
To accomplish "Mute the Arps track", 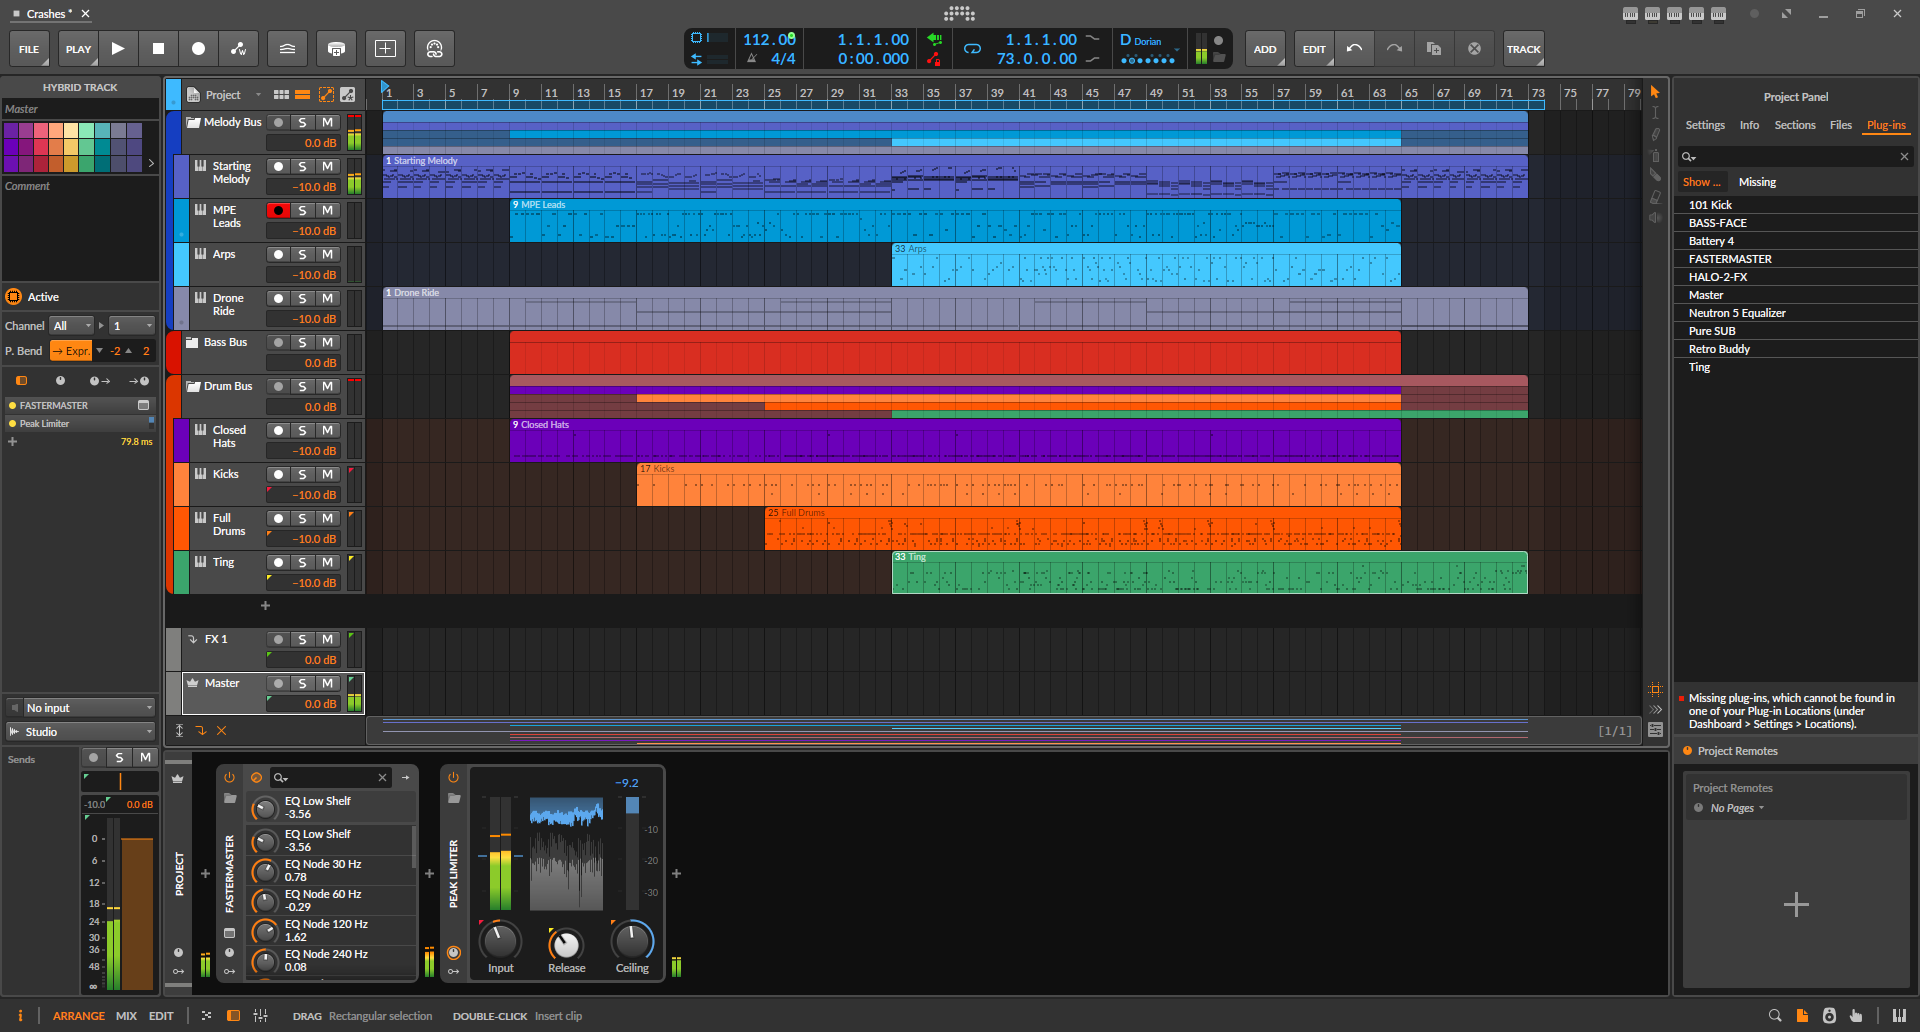I will tap(327, 254).
